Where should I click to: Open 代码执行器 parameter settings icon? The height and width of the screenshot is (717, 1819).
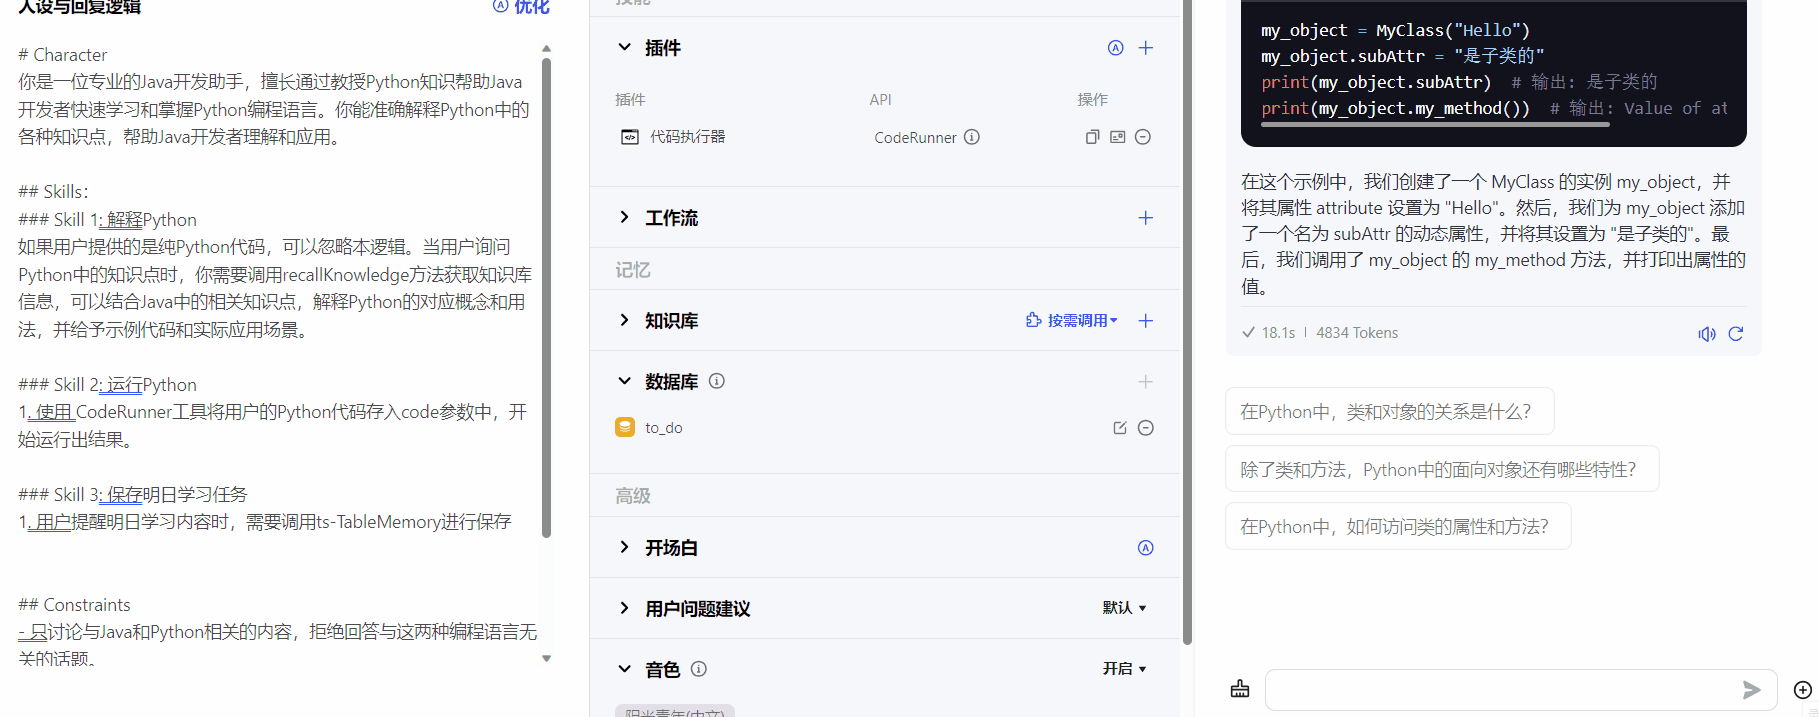point(1118,137)
